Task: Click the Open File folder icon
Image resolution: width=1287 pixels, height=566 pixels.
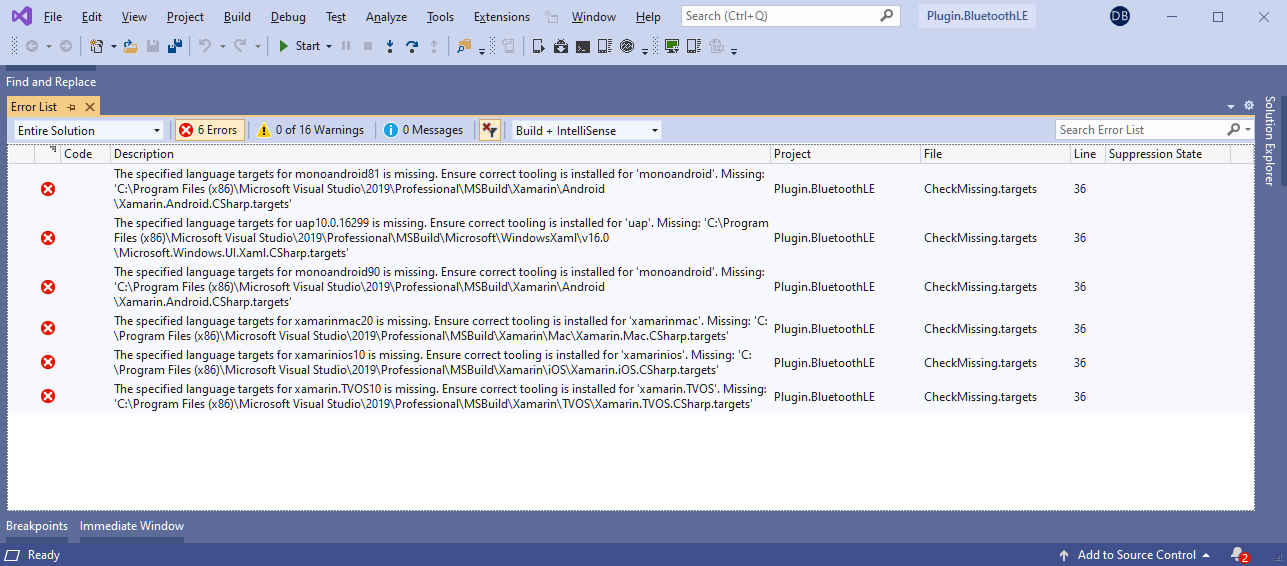Action: click(130, 46)
